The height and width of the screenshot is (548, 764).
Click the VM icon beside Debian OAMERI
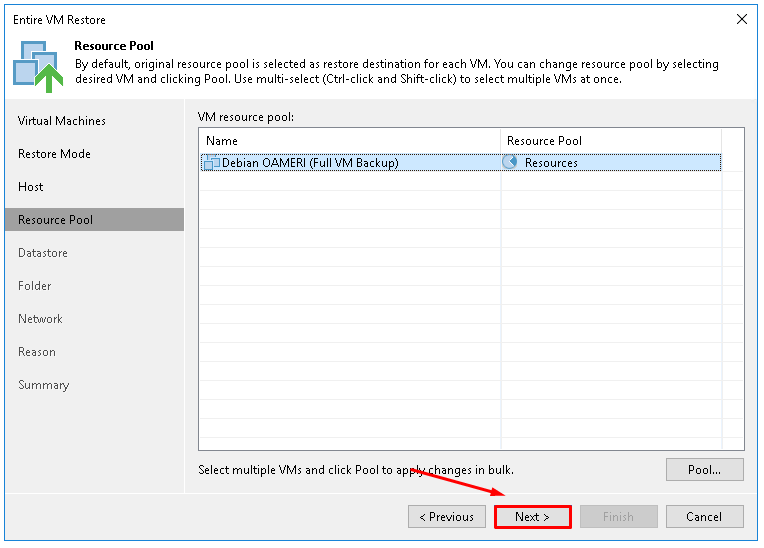point(211,163)
